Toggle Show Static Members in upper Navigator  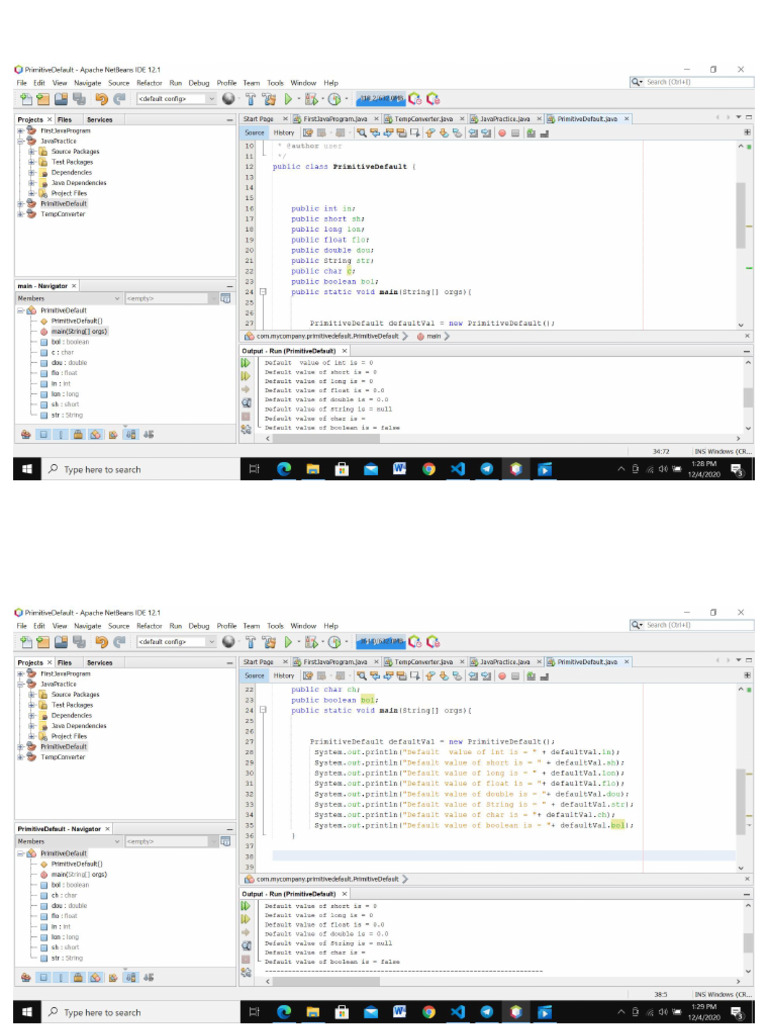click(x=61, y=434)
